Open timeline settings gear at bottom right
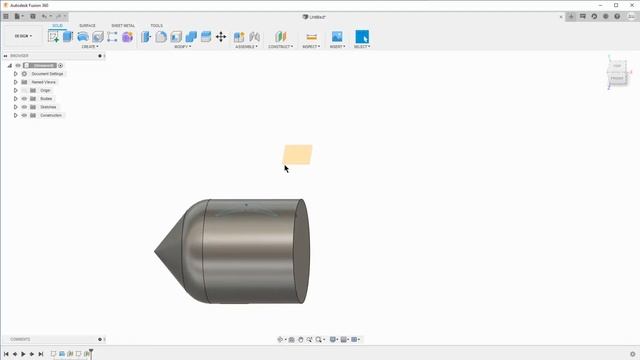 click(x=633, y=354)
